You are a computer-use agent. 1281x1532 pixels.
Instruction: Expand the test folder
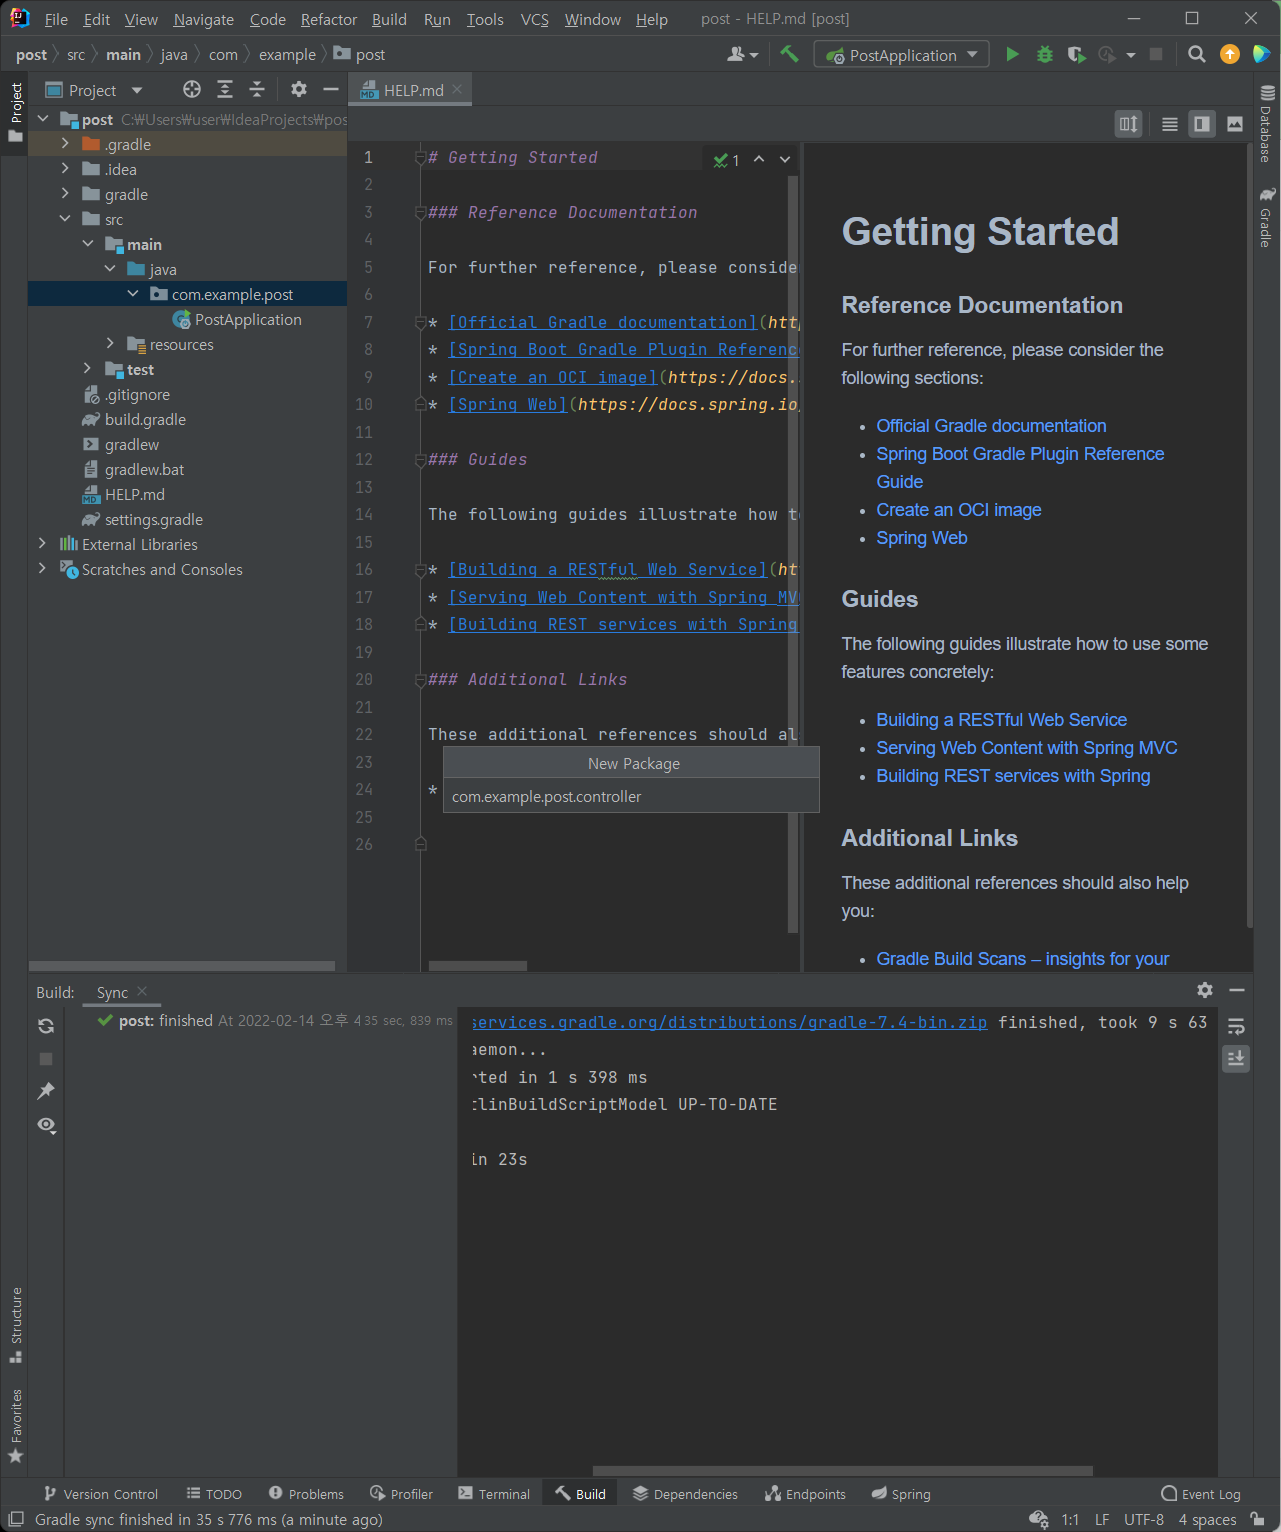(x=87, y=369)
